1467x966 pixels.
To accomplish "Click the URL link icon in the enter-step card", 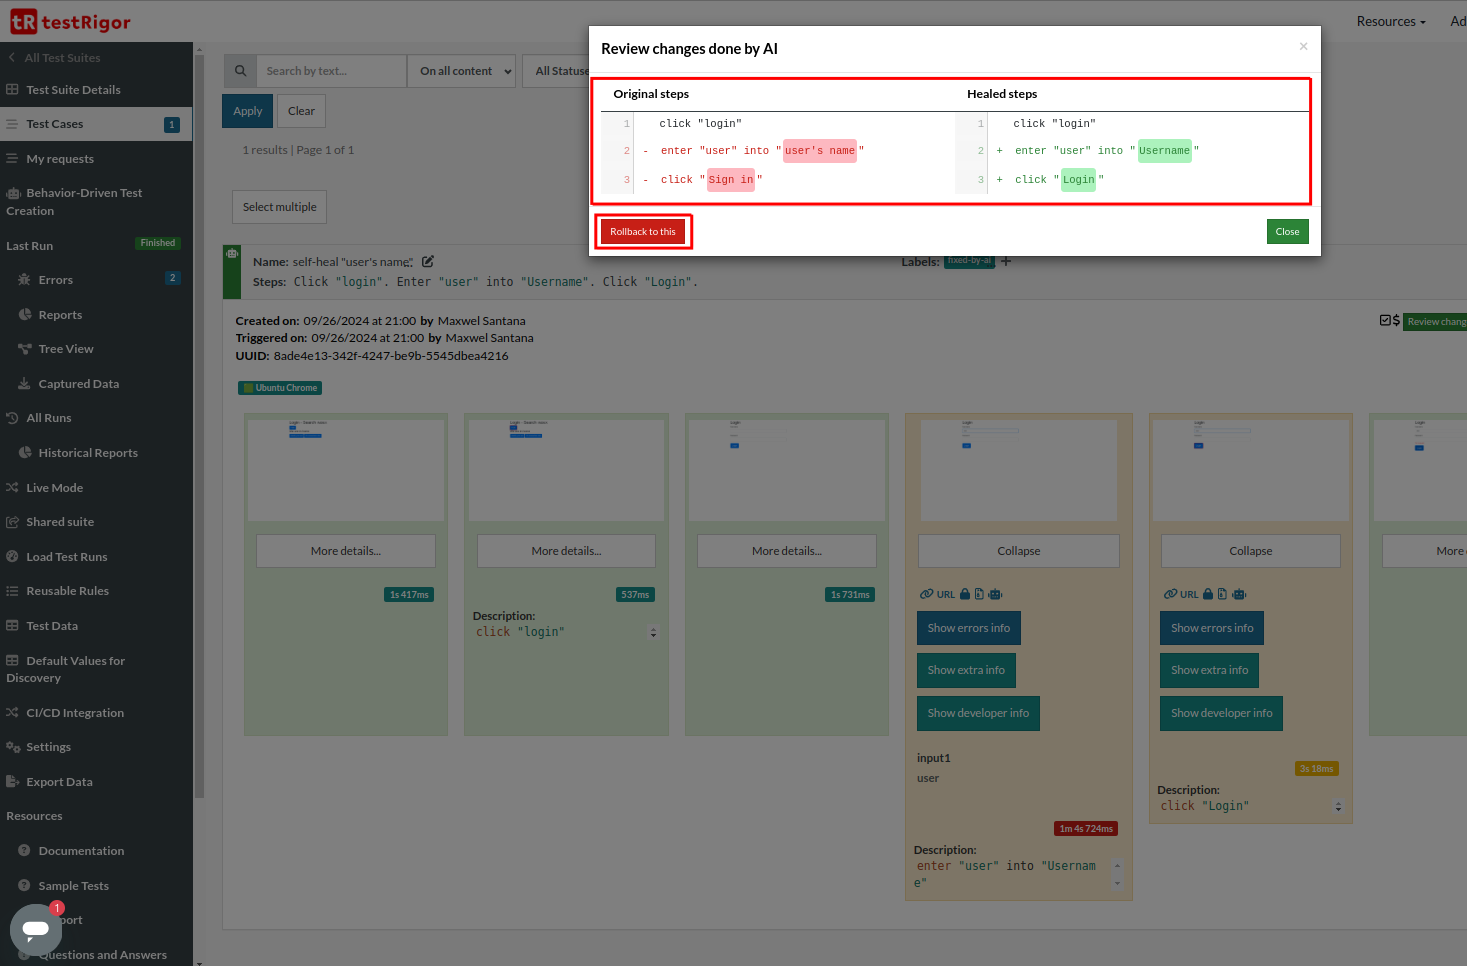I will 927,594.
